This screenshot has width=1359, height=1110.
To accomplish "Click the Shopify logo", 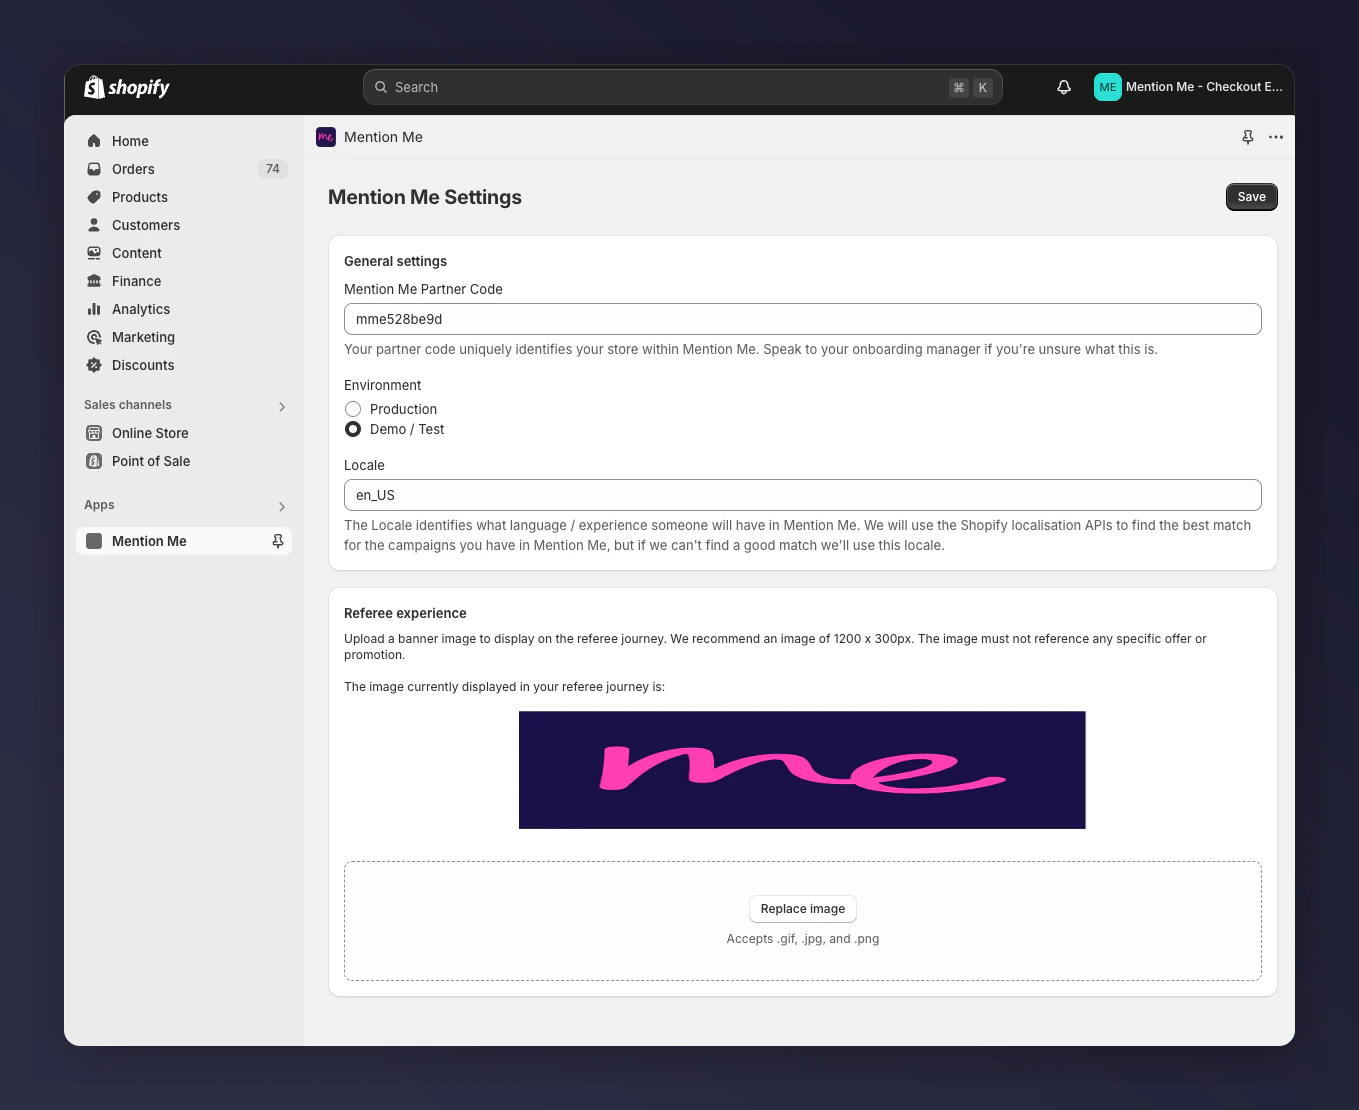I will point(127,87).
